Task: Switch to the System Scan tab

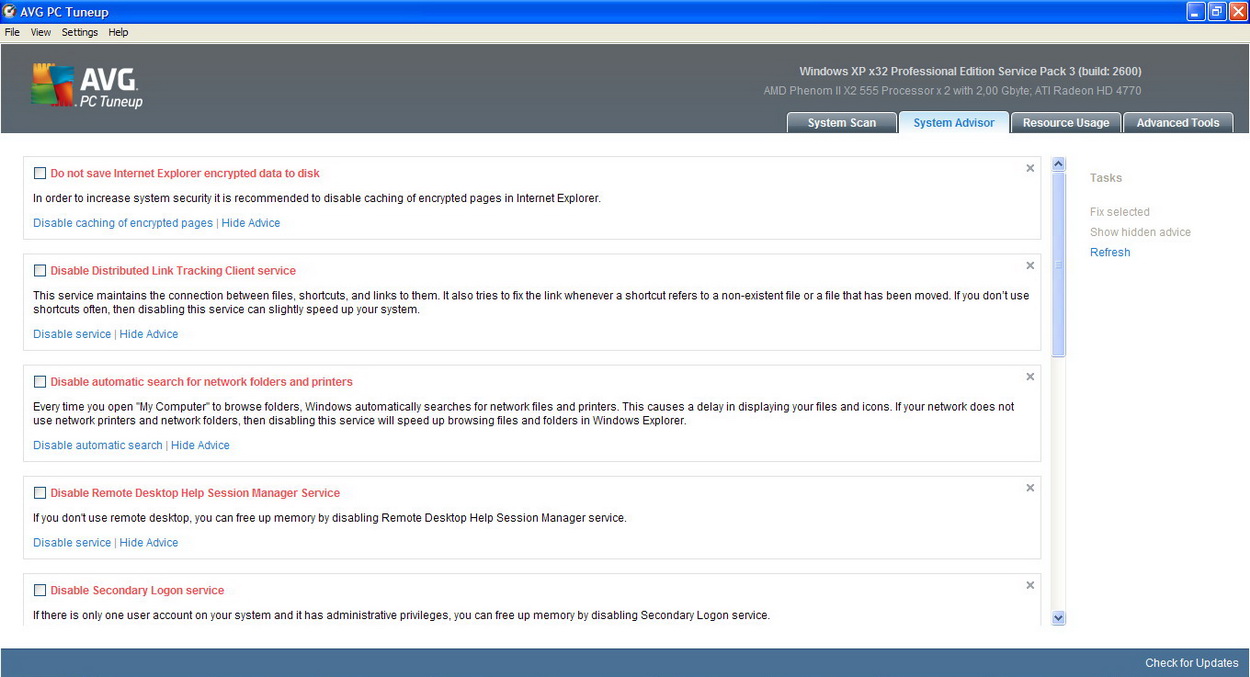Action: (x=841, y=122)
